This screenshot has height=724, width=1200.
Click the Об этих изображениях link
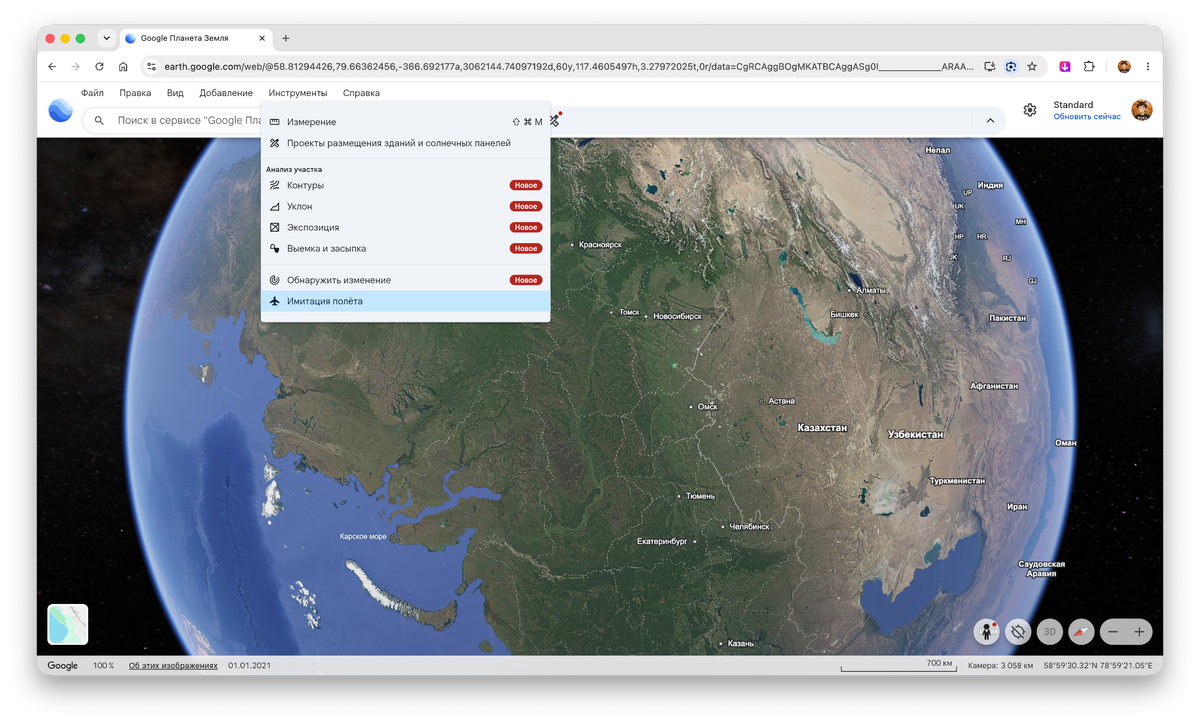click(x=173, y=666)
